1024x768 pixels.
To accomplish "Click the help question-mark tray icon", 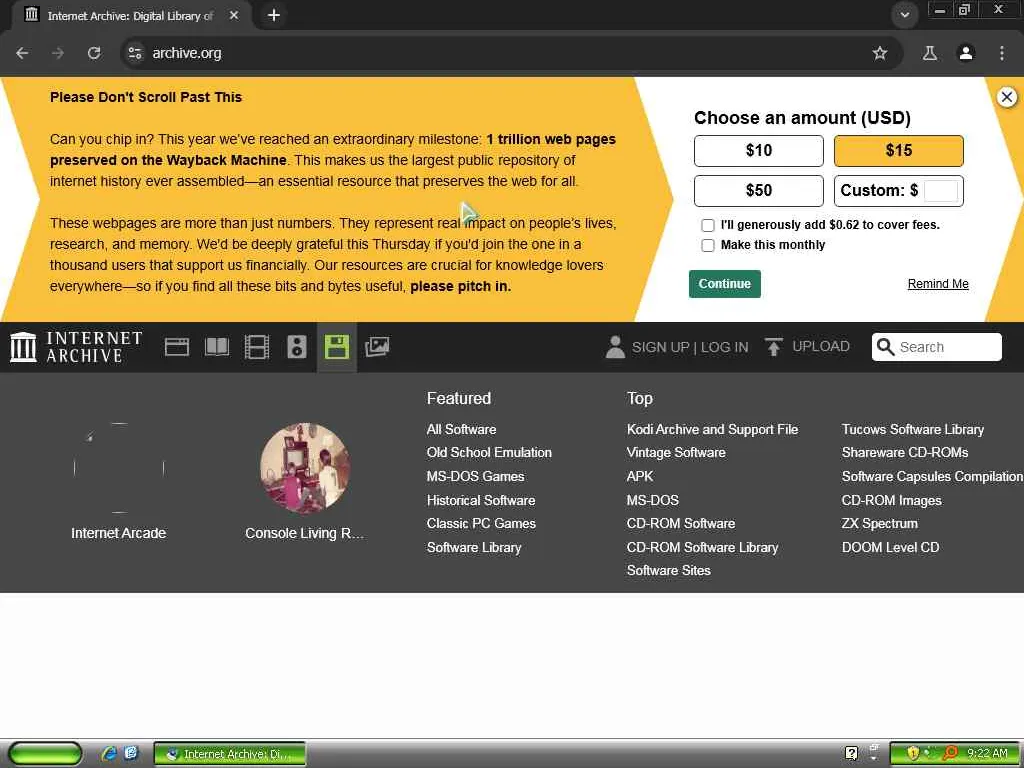I will coord(851,753).
